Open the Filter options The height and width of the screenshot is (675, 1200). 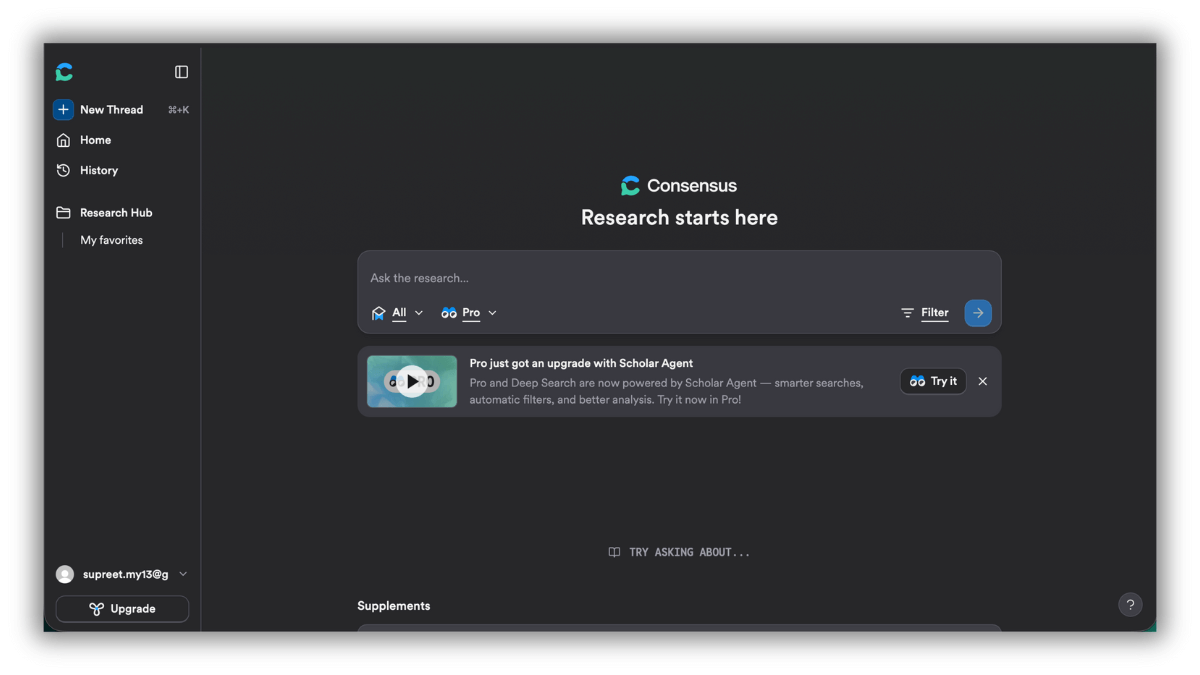pyautogui.click(x=924, y=313)
